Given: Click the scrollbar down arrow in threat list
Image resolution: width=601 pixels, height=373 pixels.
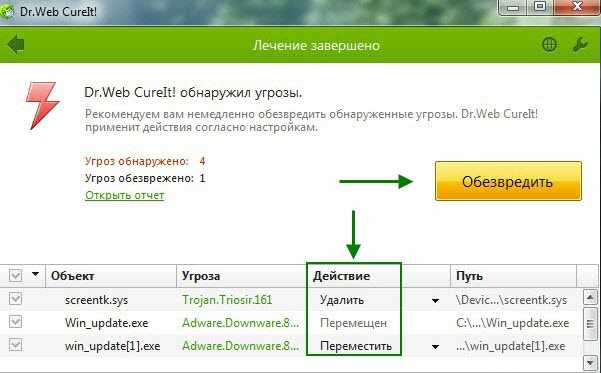Looking at the screenshot, I should pos(590,362).
